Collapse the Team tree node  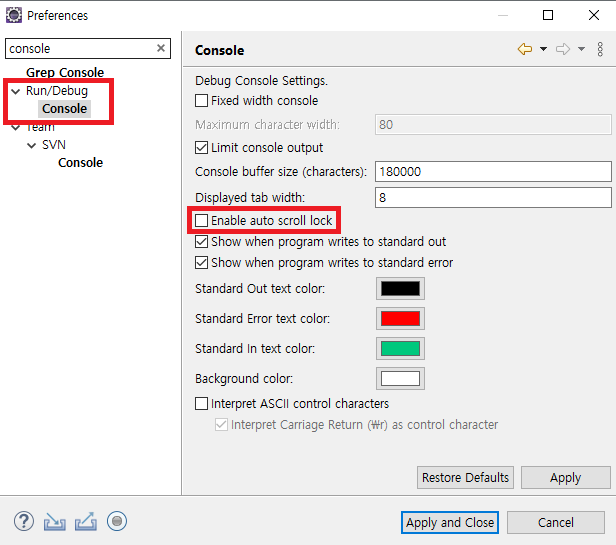coord(16,127)
